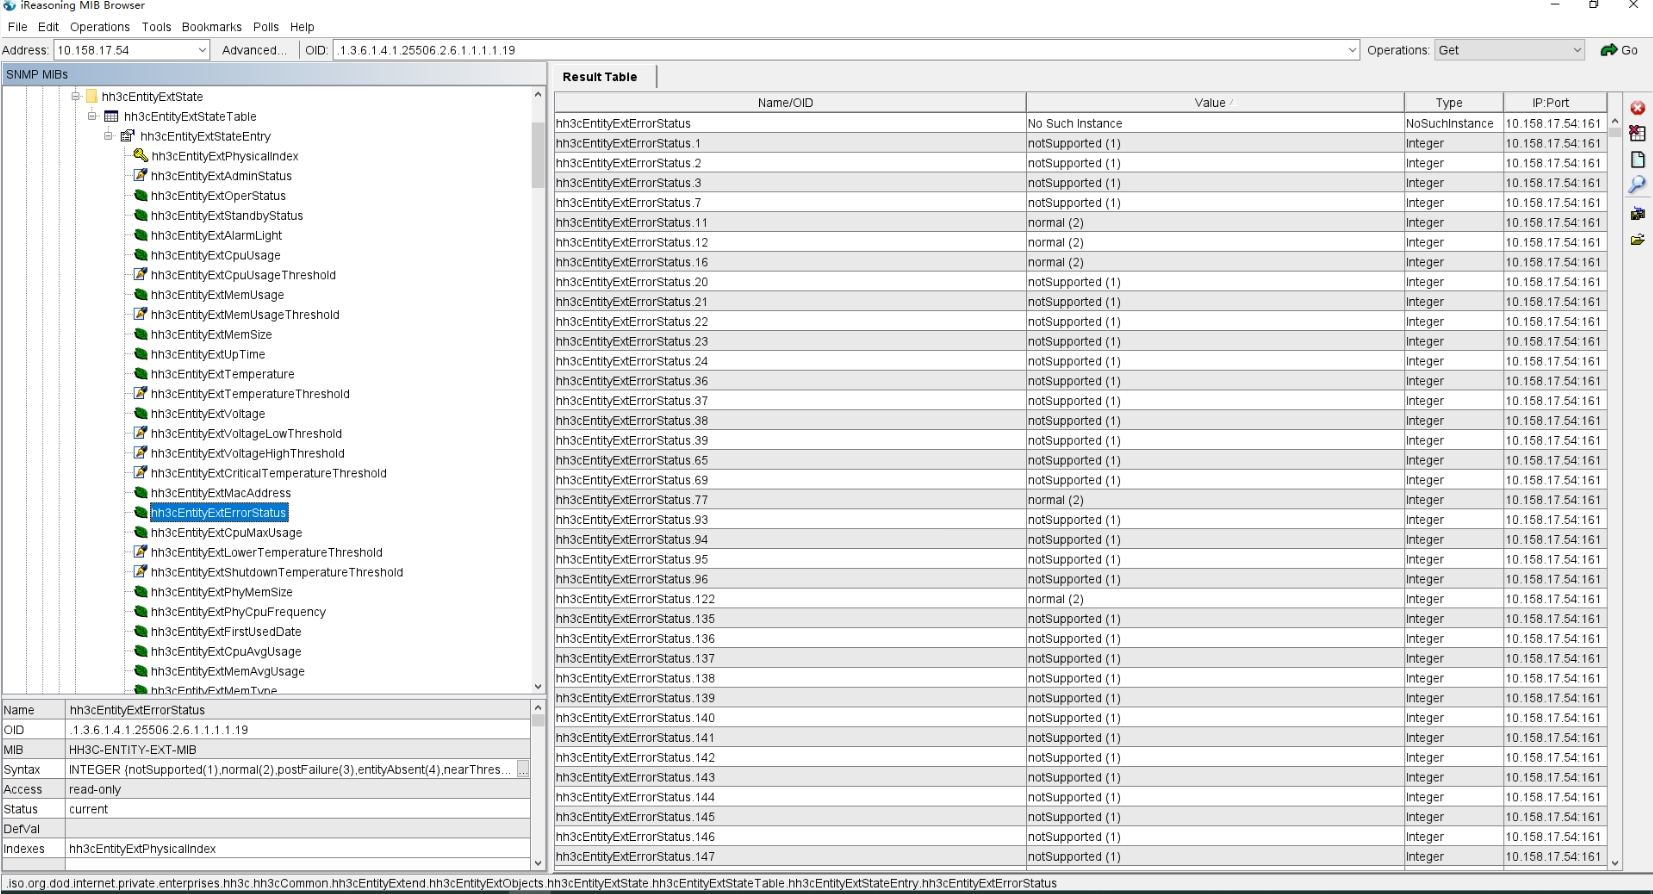Collapse the hh3cEntityExtStateTable node

[x=92, y=116]
